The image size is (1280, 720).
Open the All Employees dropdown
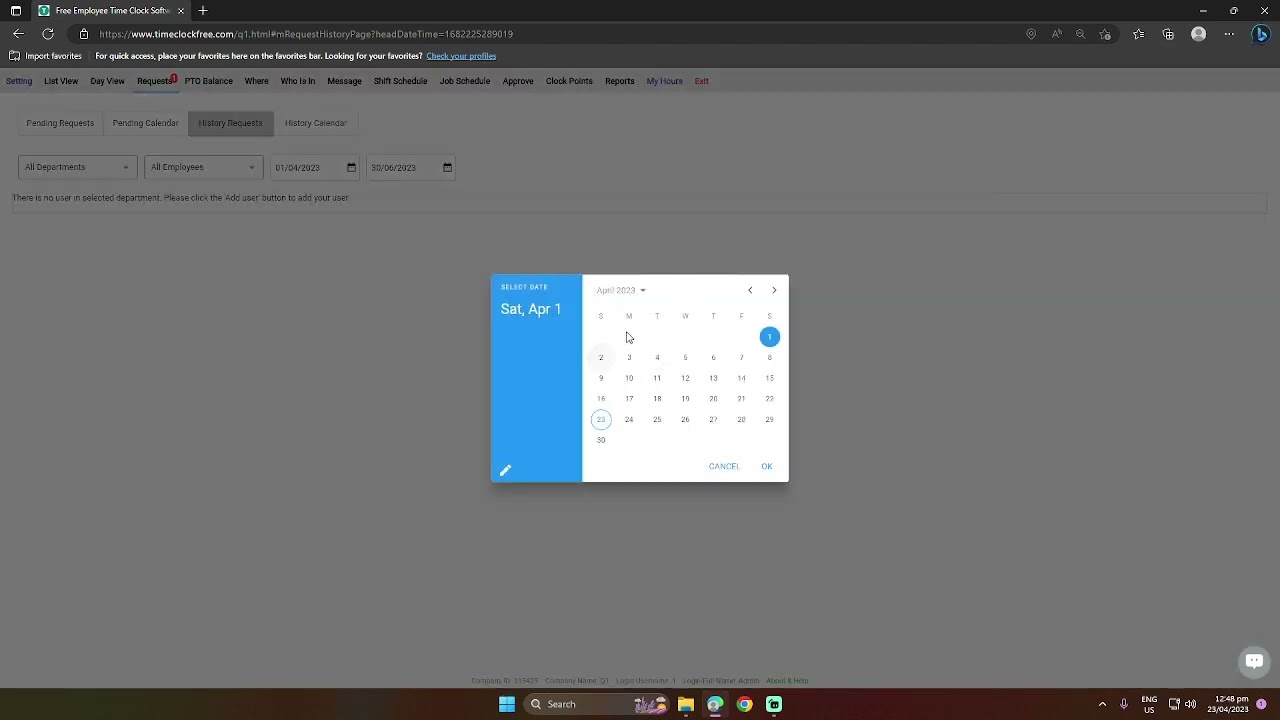click(x=203, y=167)
